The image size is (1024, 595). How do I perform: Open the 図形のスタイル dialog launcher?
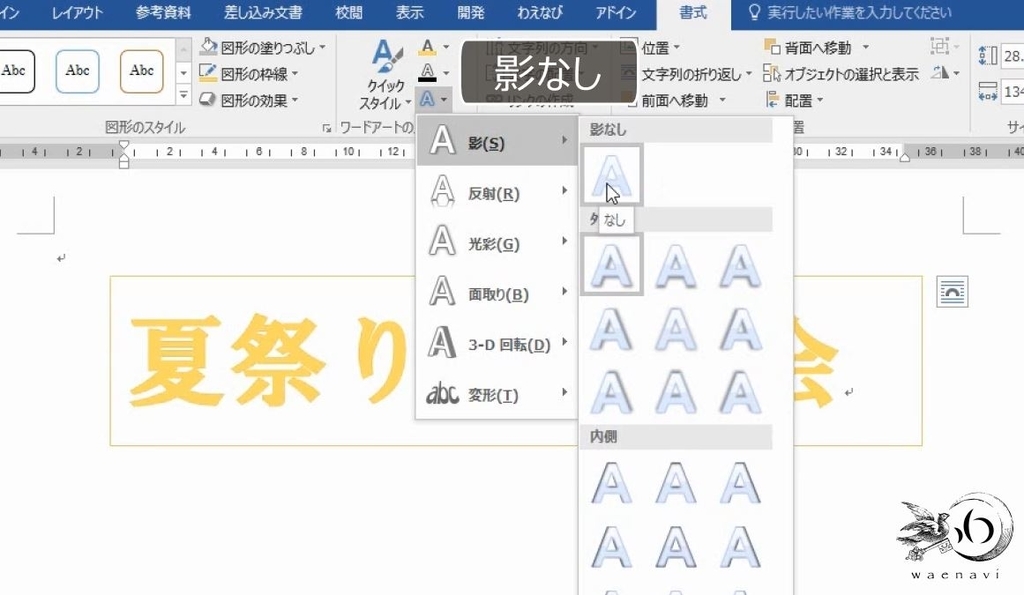coord(327,128)
